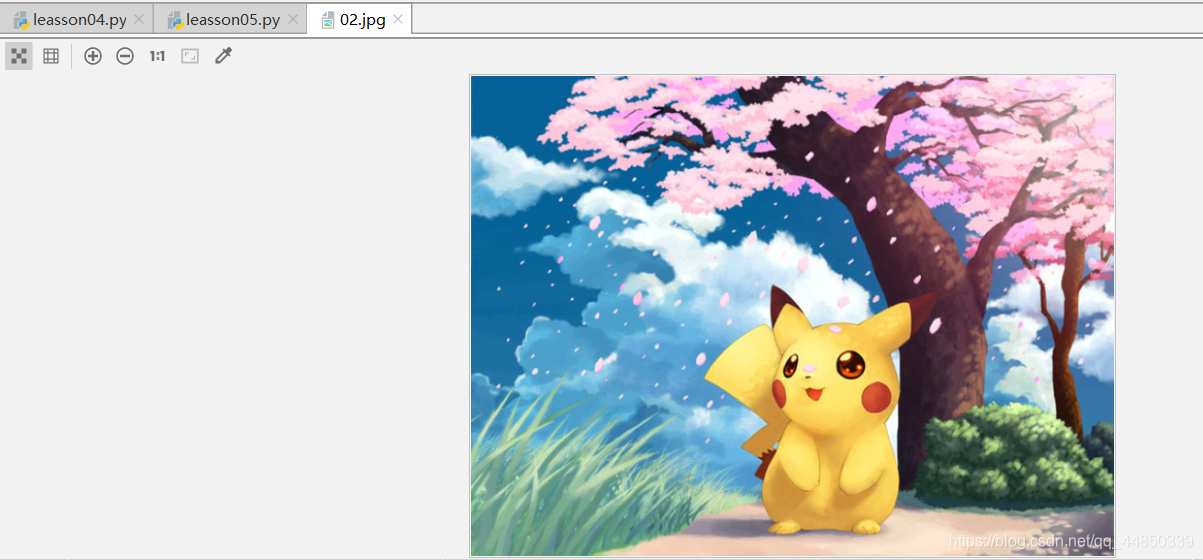
Task: Fit image to window size
Action: pos(190,56)
